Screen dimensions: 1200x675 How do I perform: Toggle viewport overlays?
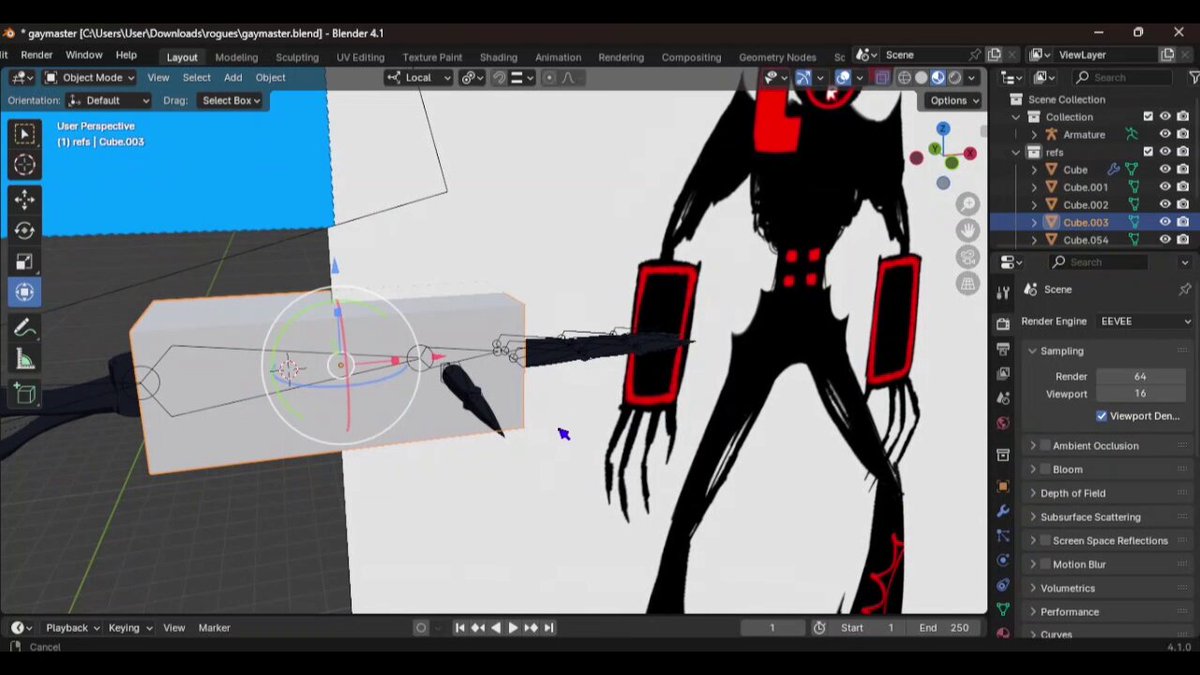pos(844,77)
